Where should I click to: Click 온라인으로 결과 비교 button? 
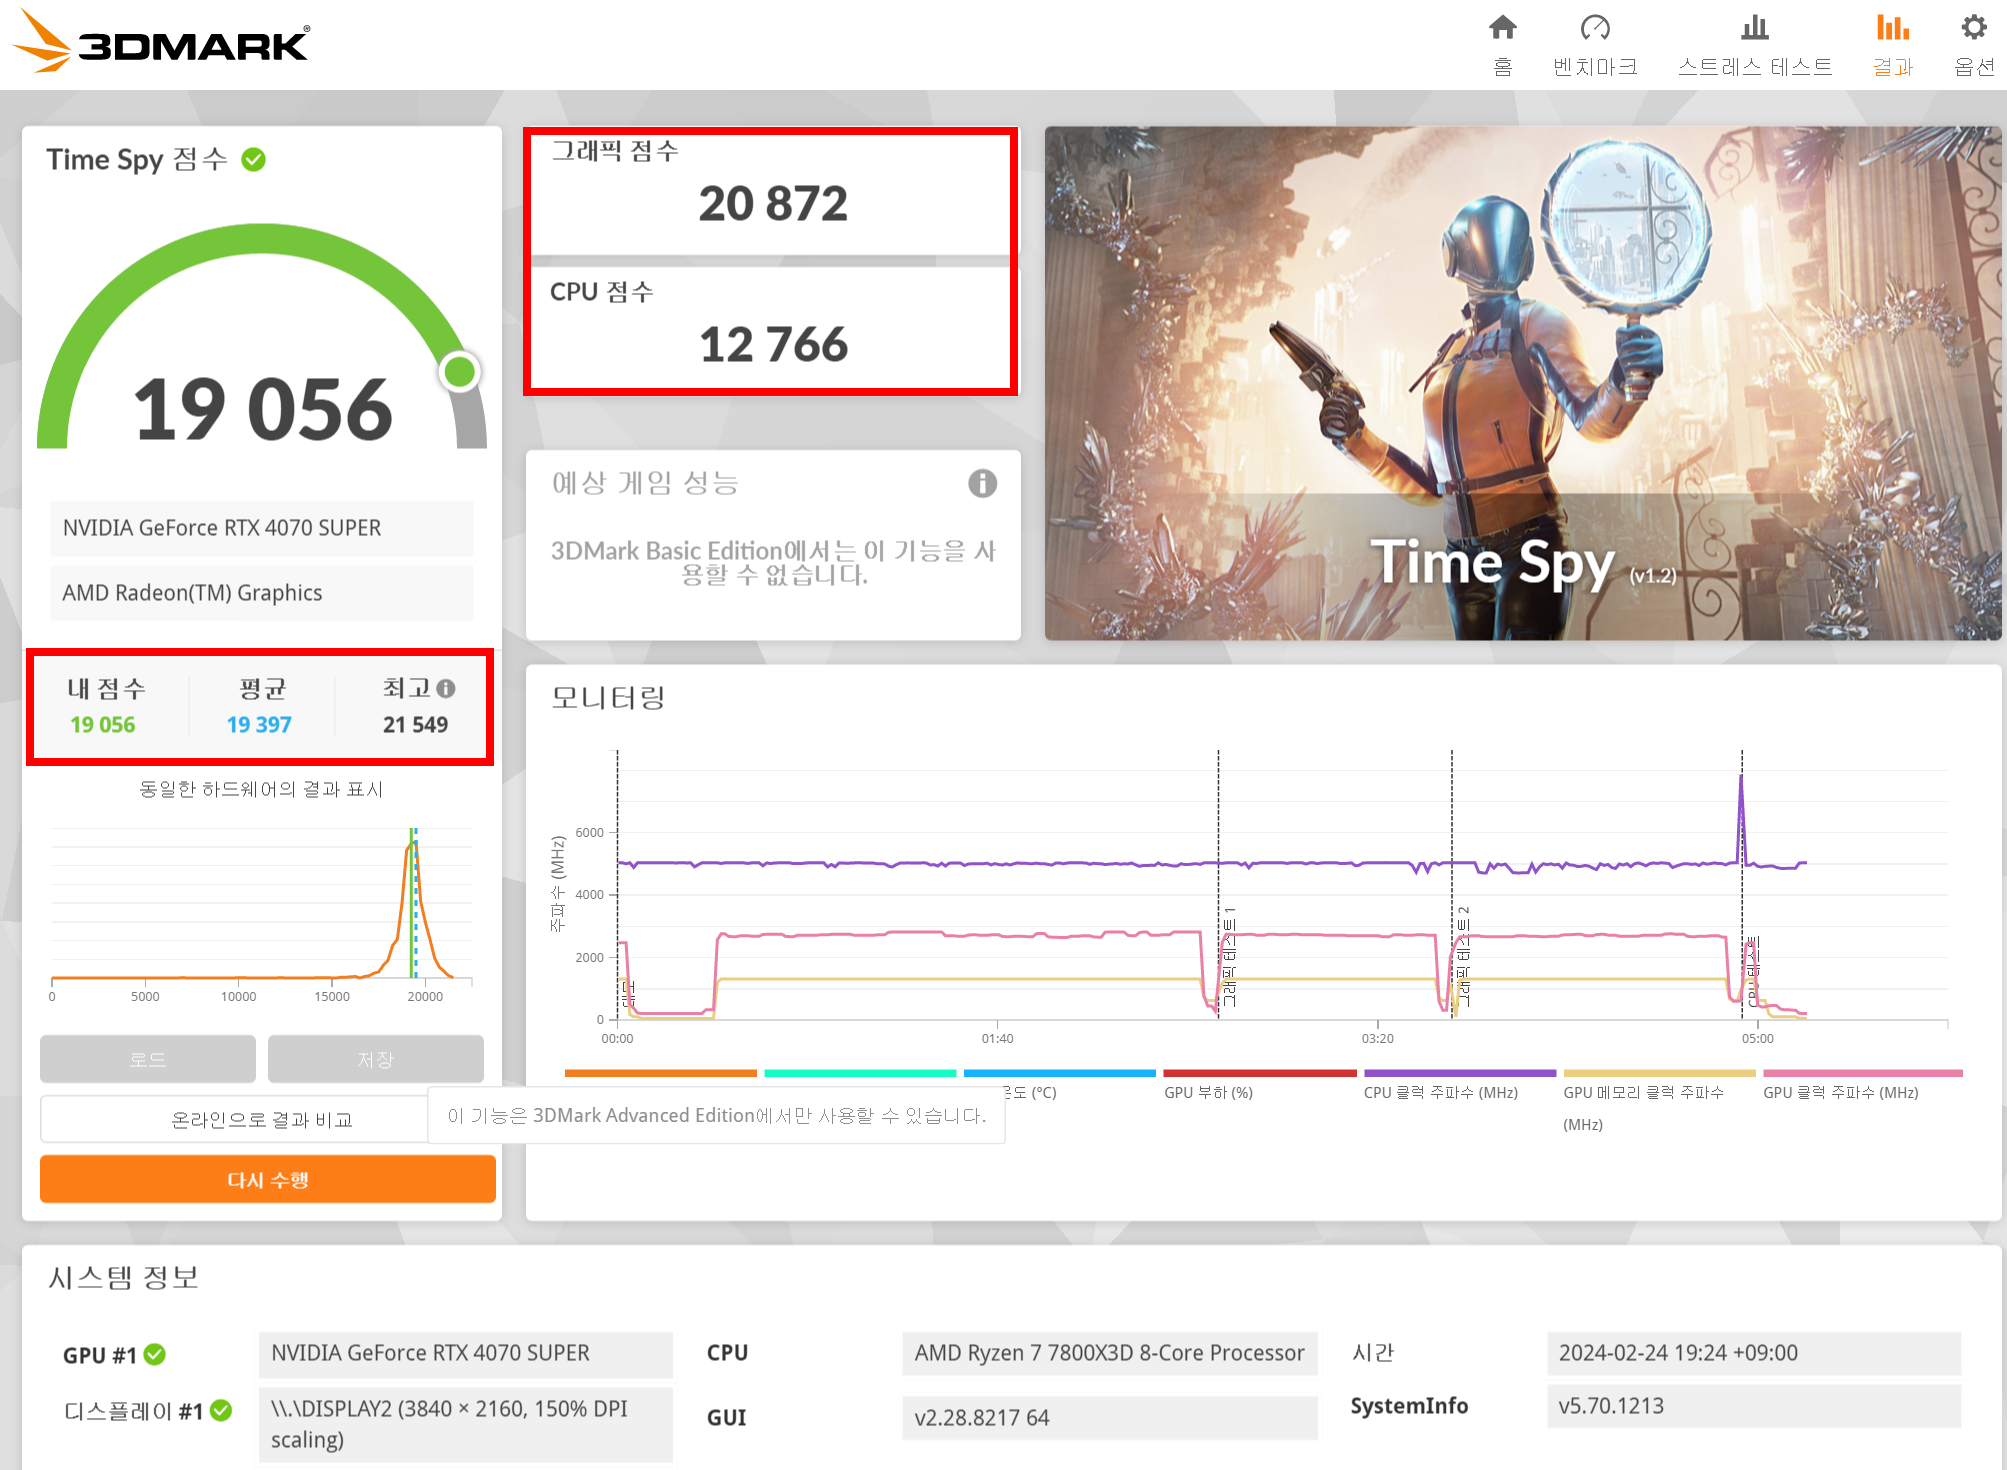pyautogui.click(x=262, y=1119)
